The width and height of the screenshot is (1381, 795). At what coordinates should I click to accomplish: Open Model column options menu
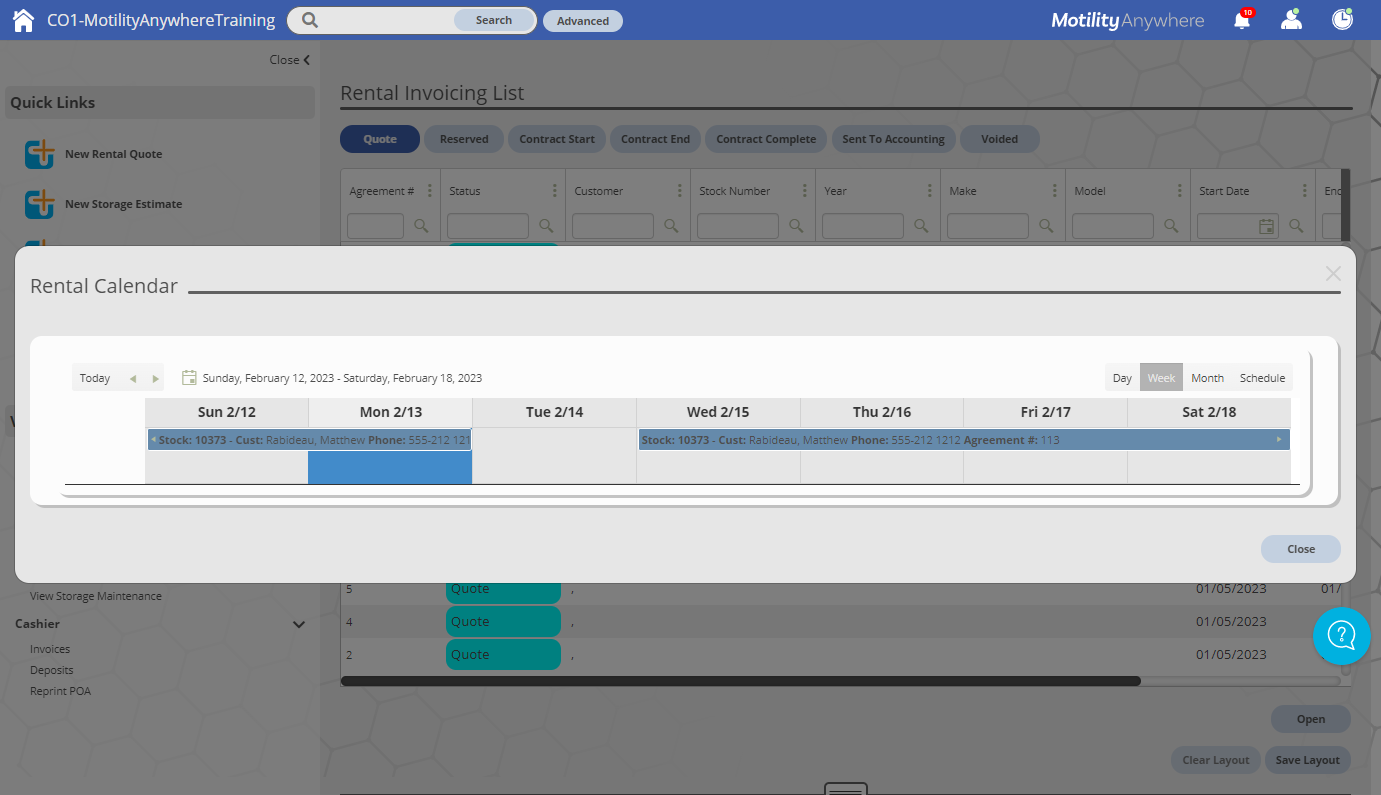point(1180,191)
